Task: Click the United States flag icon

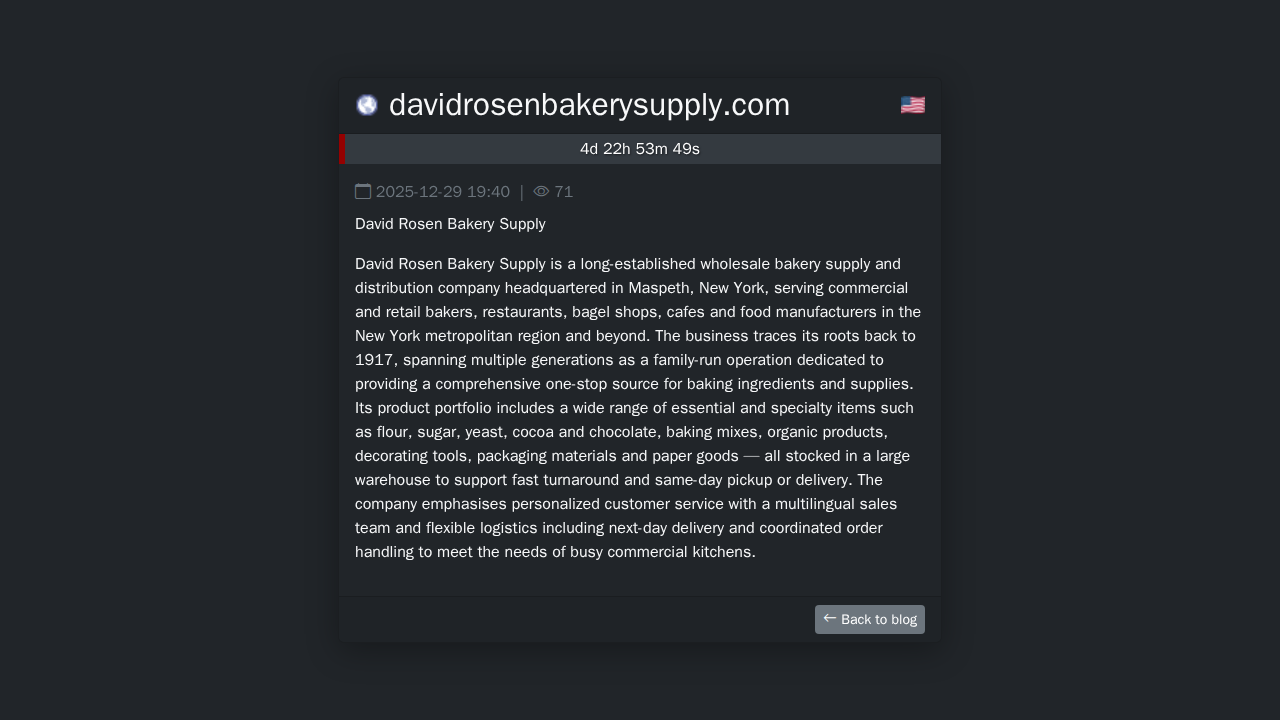Action: coord(912,105)
